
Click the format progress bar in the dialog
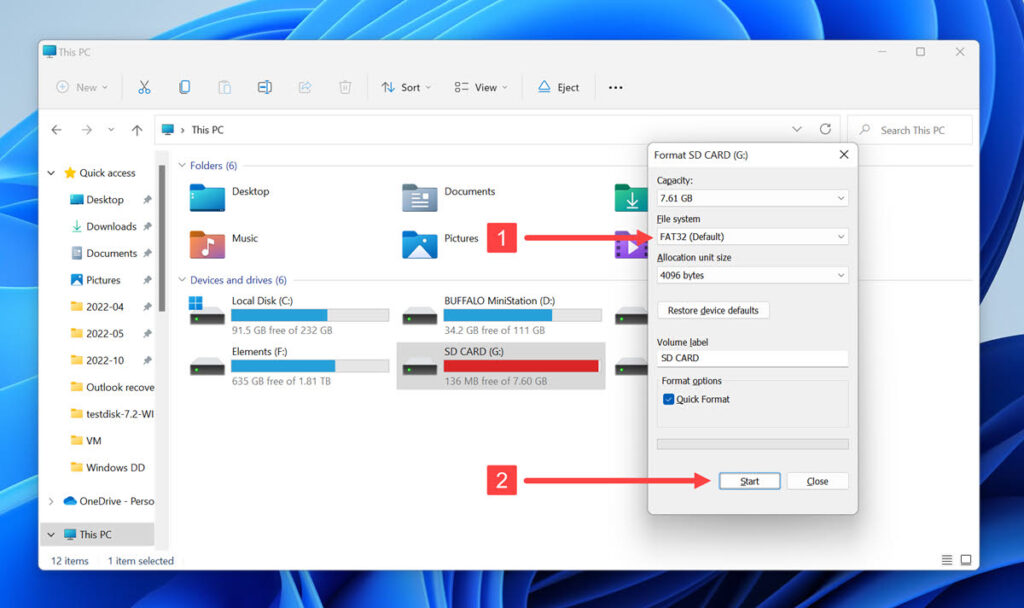coord(752,443)
